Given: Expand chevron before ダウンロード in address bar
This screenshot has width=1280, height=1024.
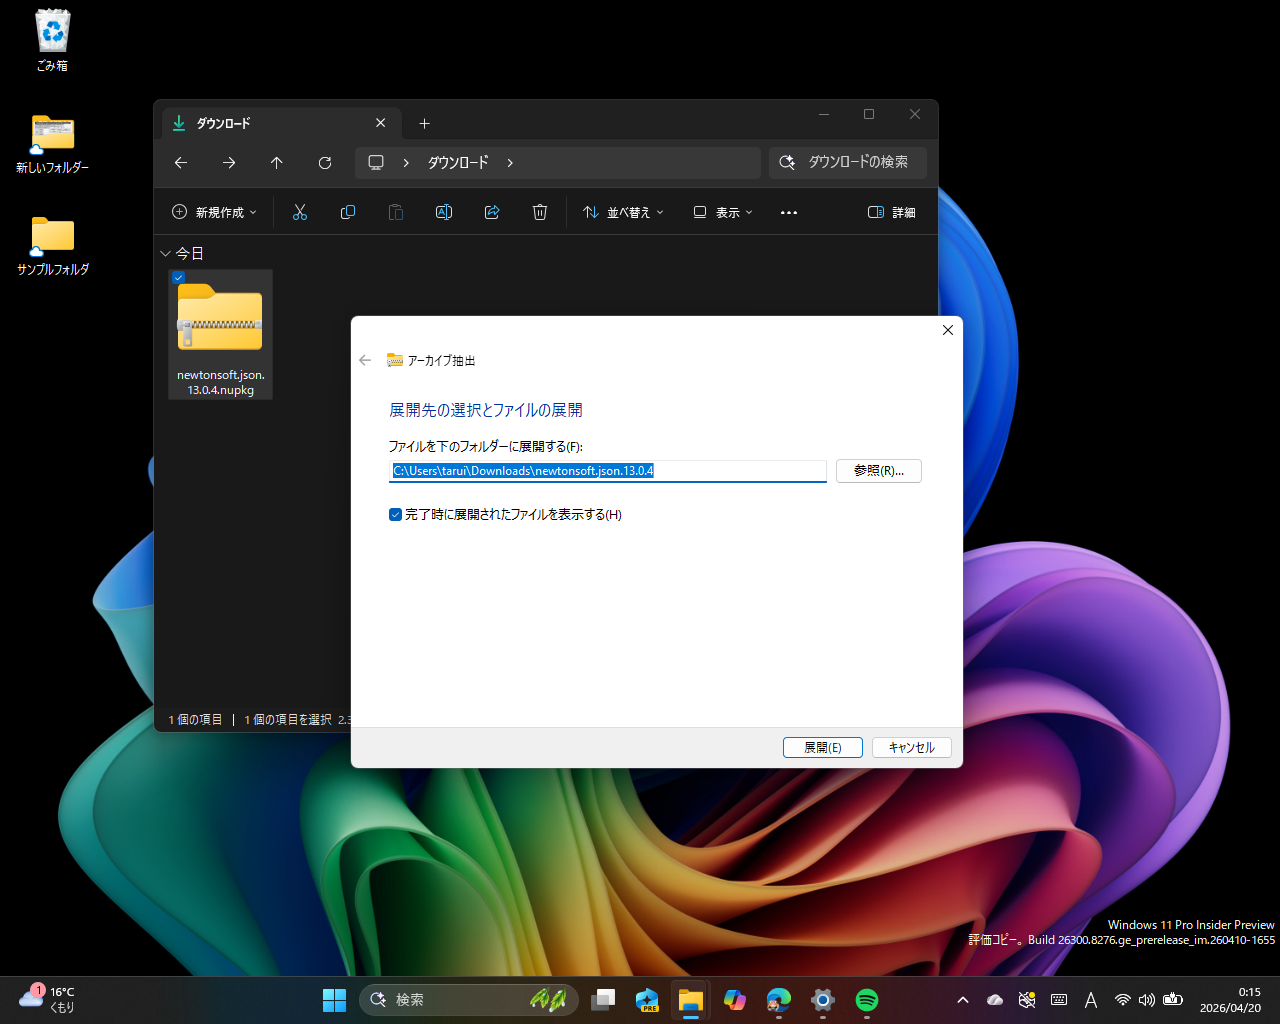Looking at the screenshot, I should click(406, 163).
